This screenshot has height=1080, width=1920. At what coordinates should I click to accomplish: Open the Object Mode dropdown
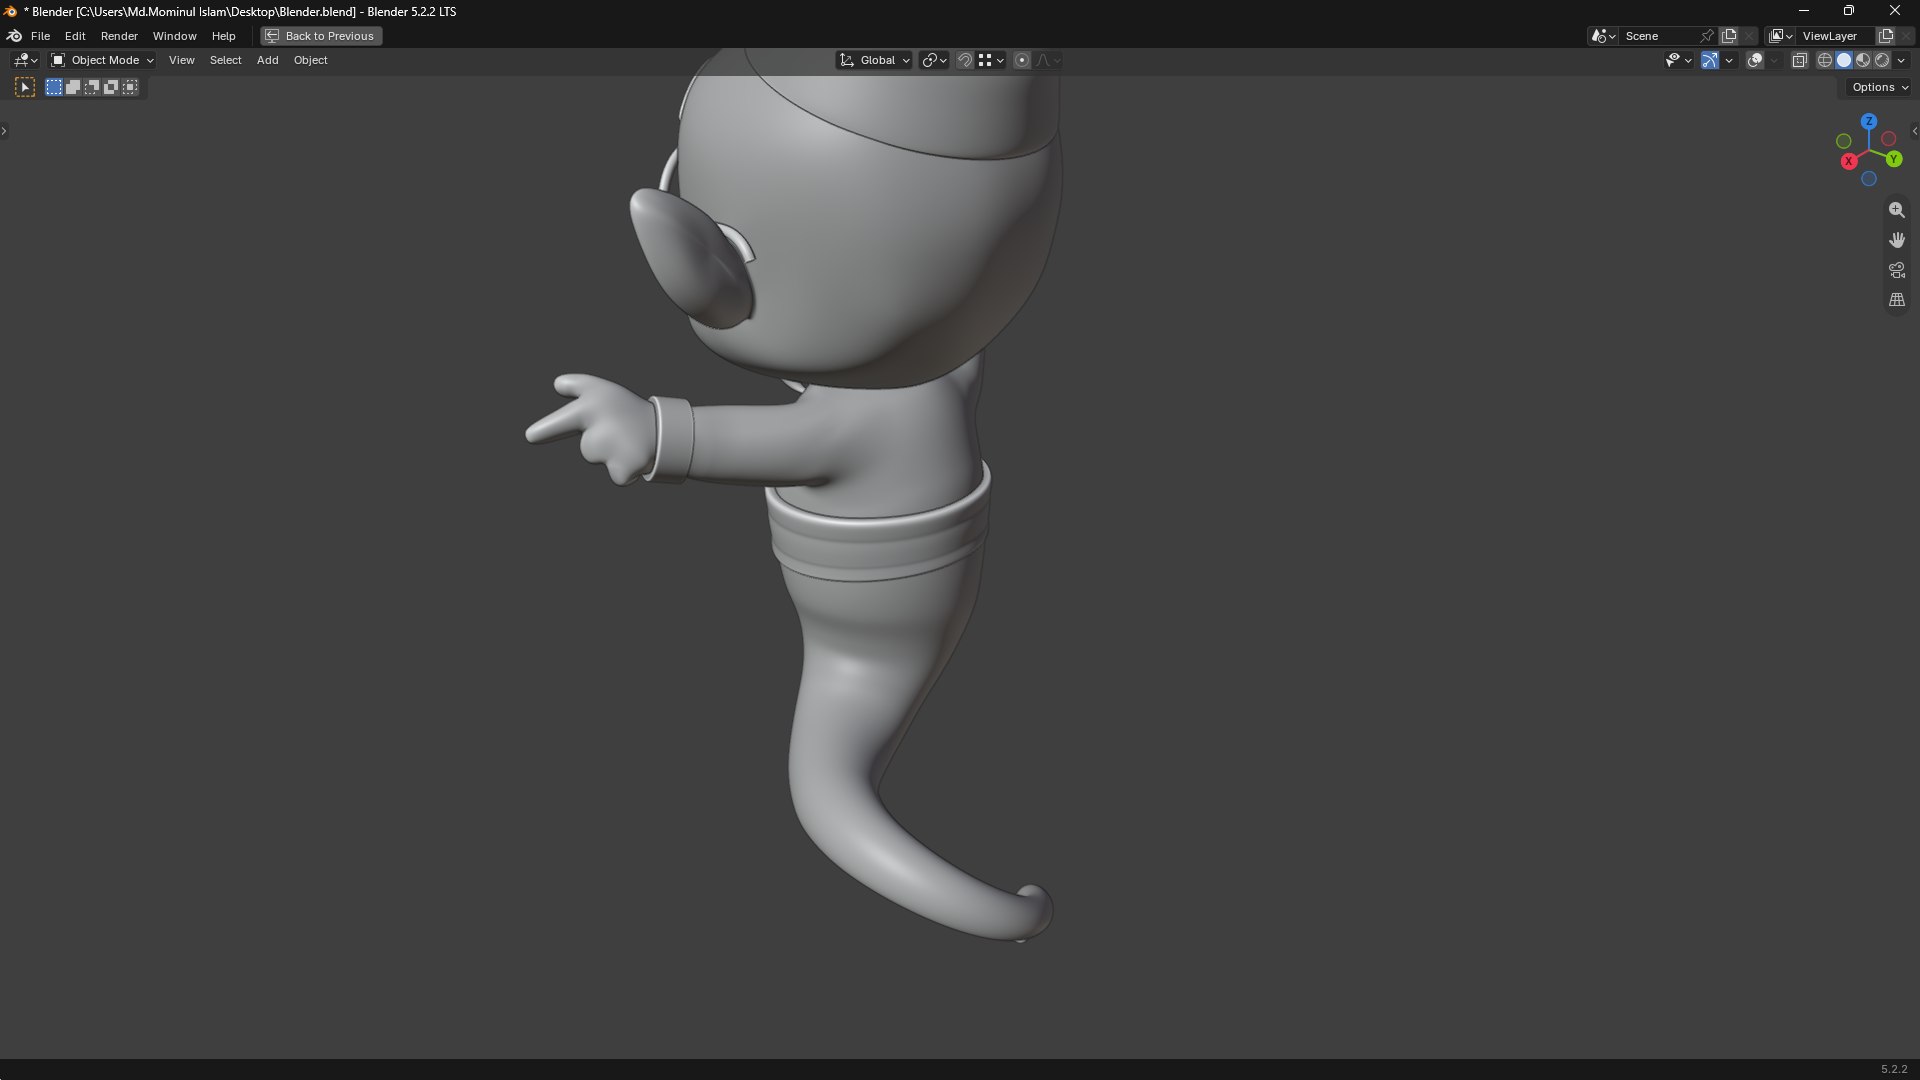click(102, 60)
